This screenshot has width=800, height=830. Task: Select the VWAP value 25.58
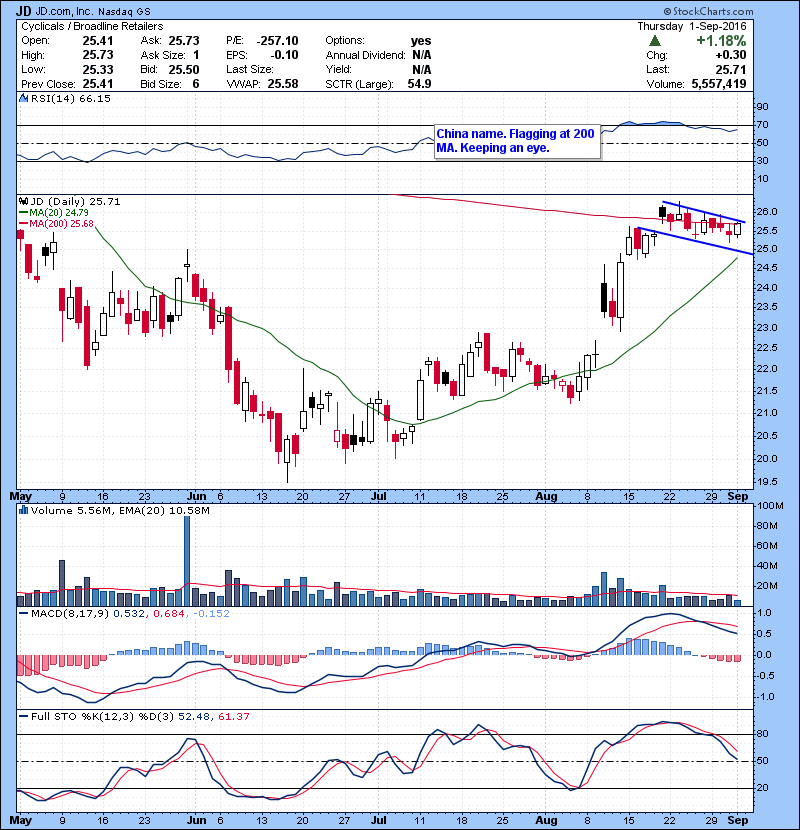coord(283,84)
